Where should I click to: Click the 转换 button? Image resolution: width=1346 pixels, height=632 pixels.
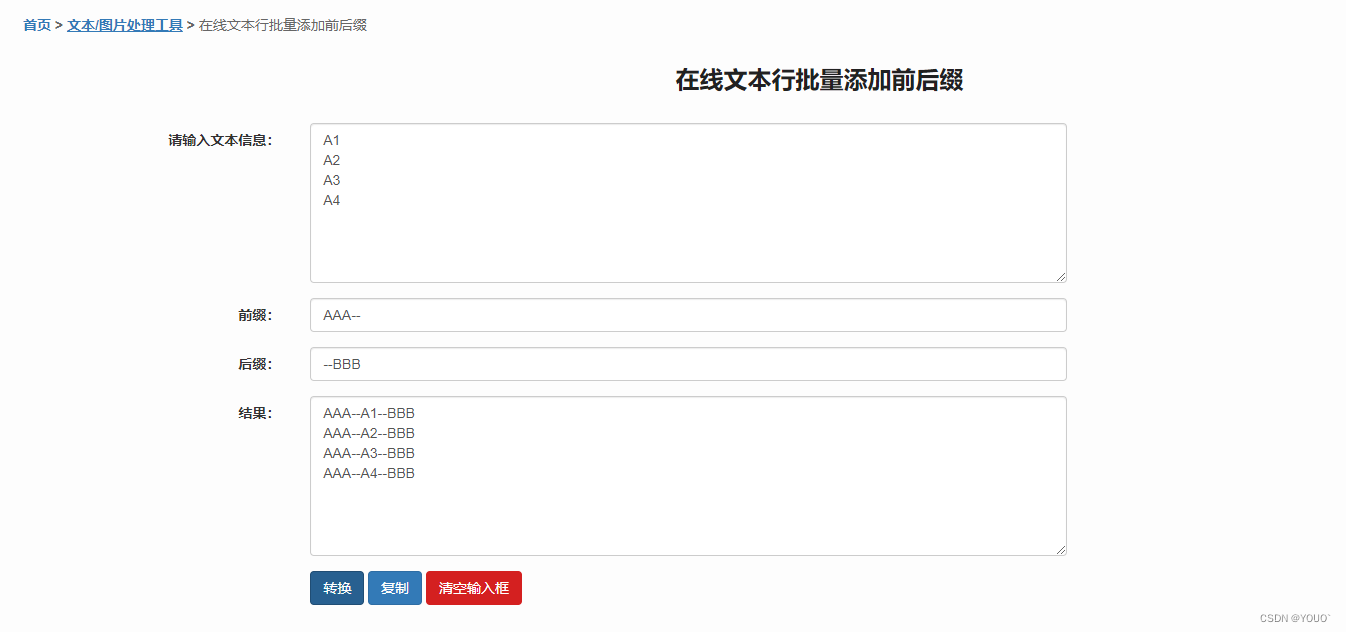point(337,588)
